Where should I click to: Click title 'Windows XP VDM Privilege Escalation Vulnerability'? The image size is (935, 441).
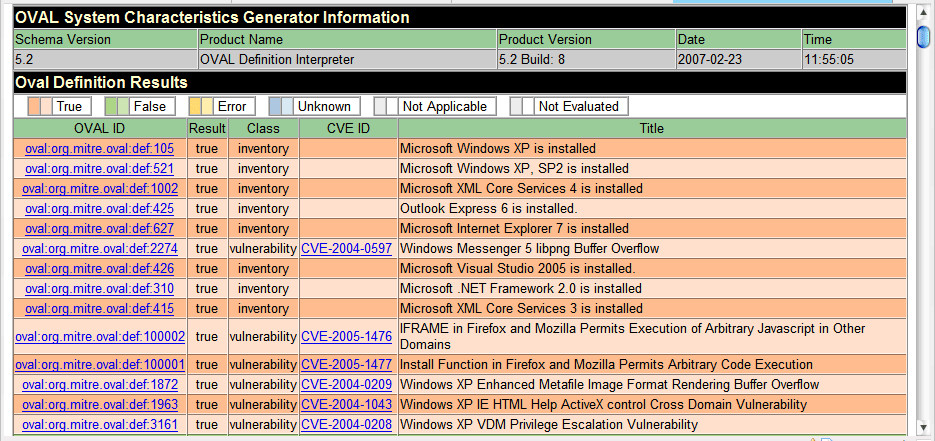point(549,425)
